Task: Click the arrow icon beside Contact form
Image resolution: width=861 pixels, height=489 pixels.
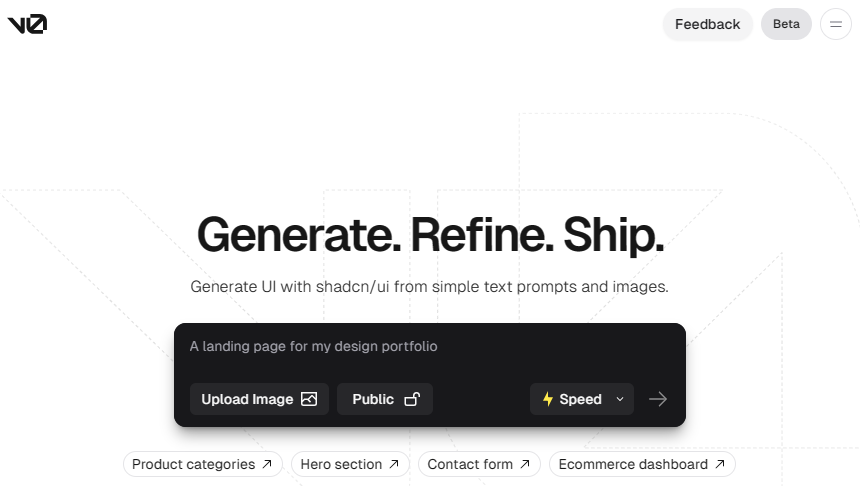Action: pyautogui.click(x=525, y=464)
